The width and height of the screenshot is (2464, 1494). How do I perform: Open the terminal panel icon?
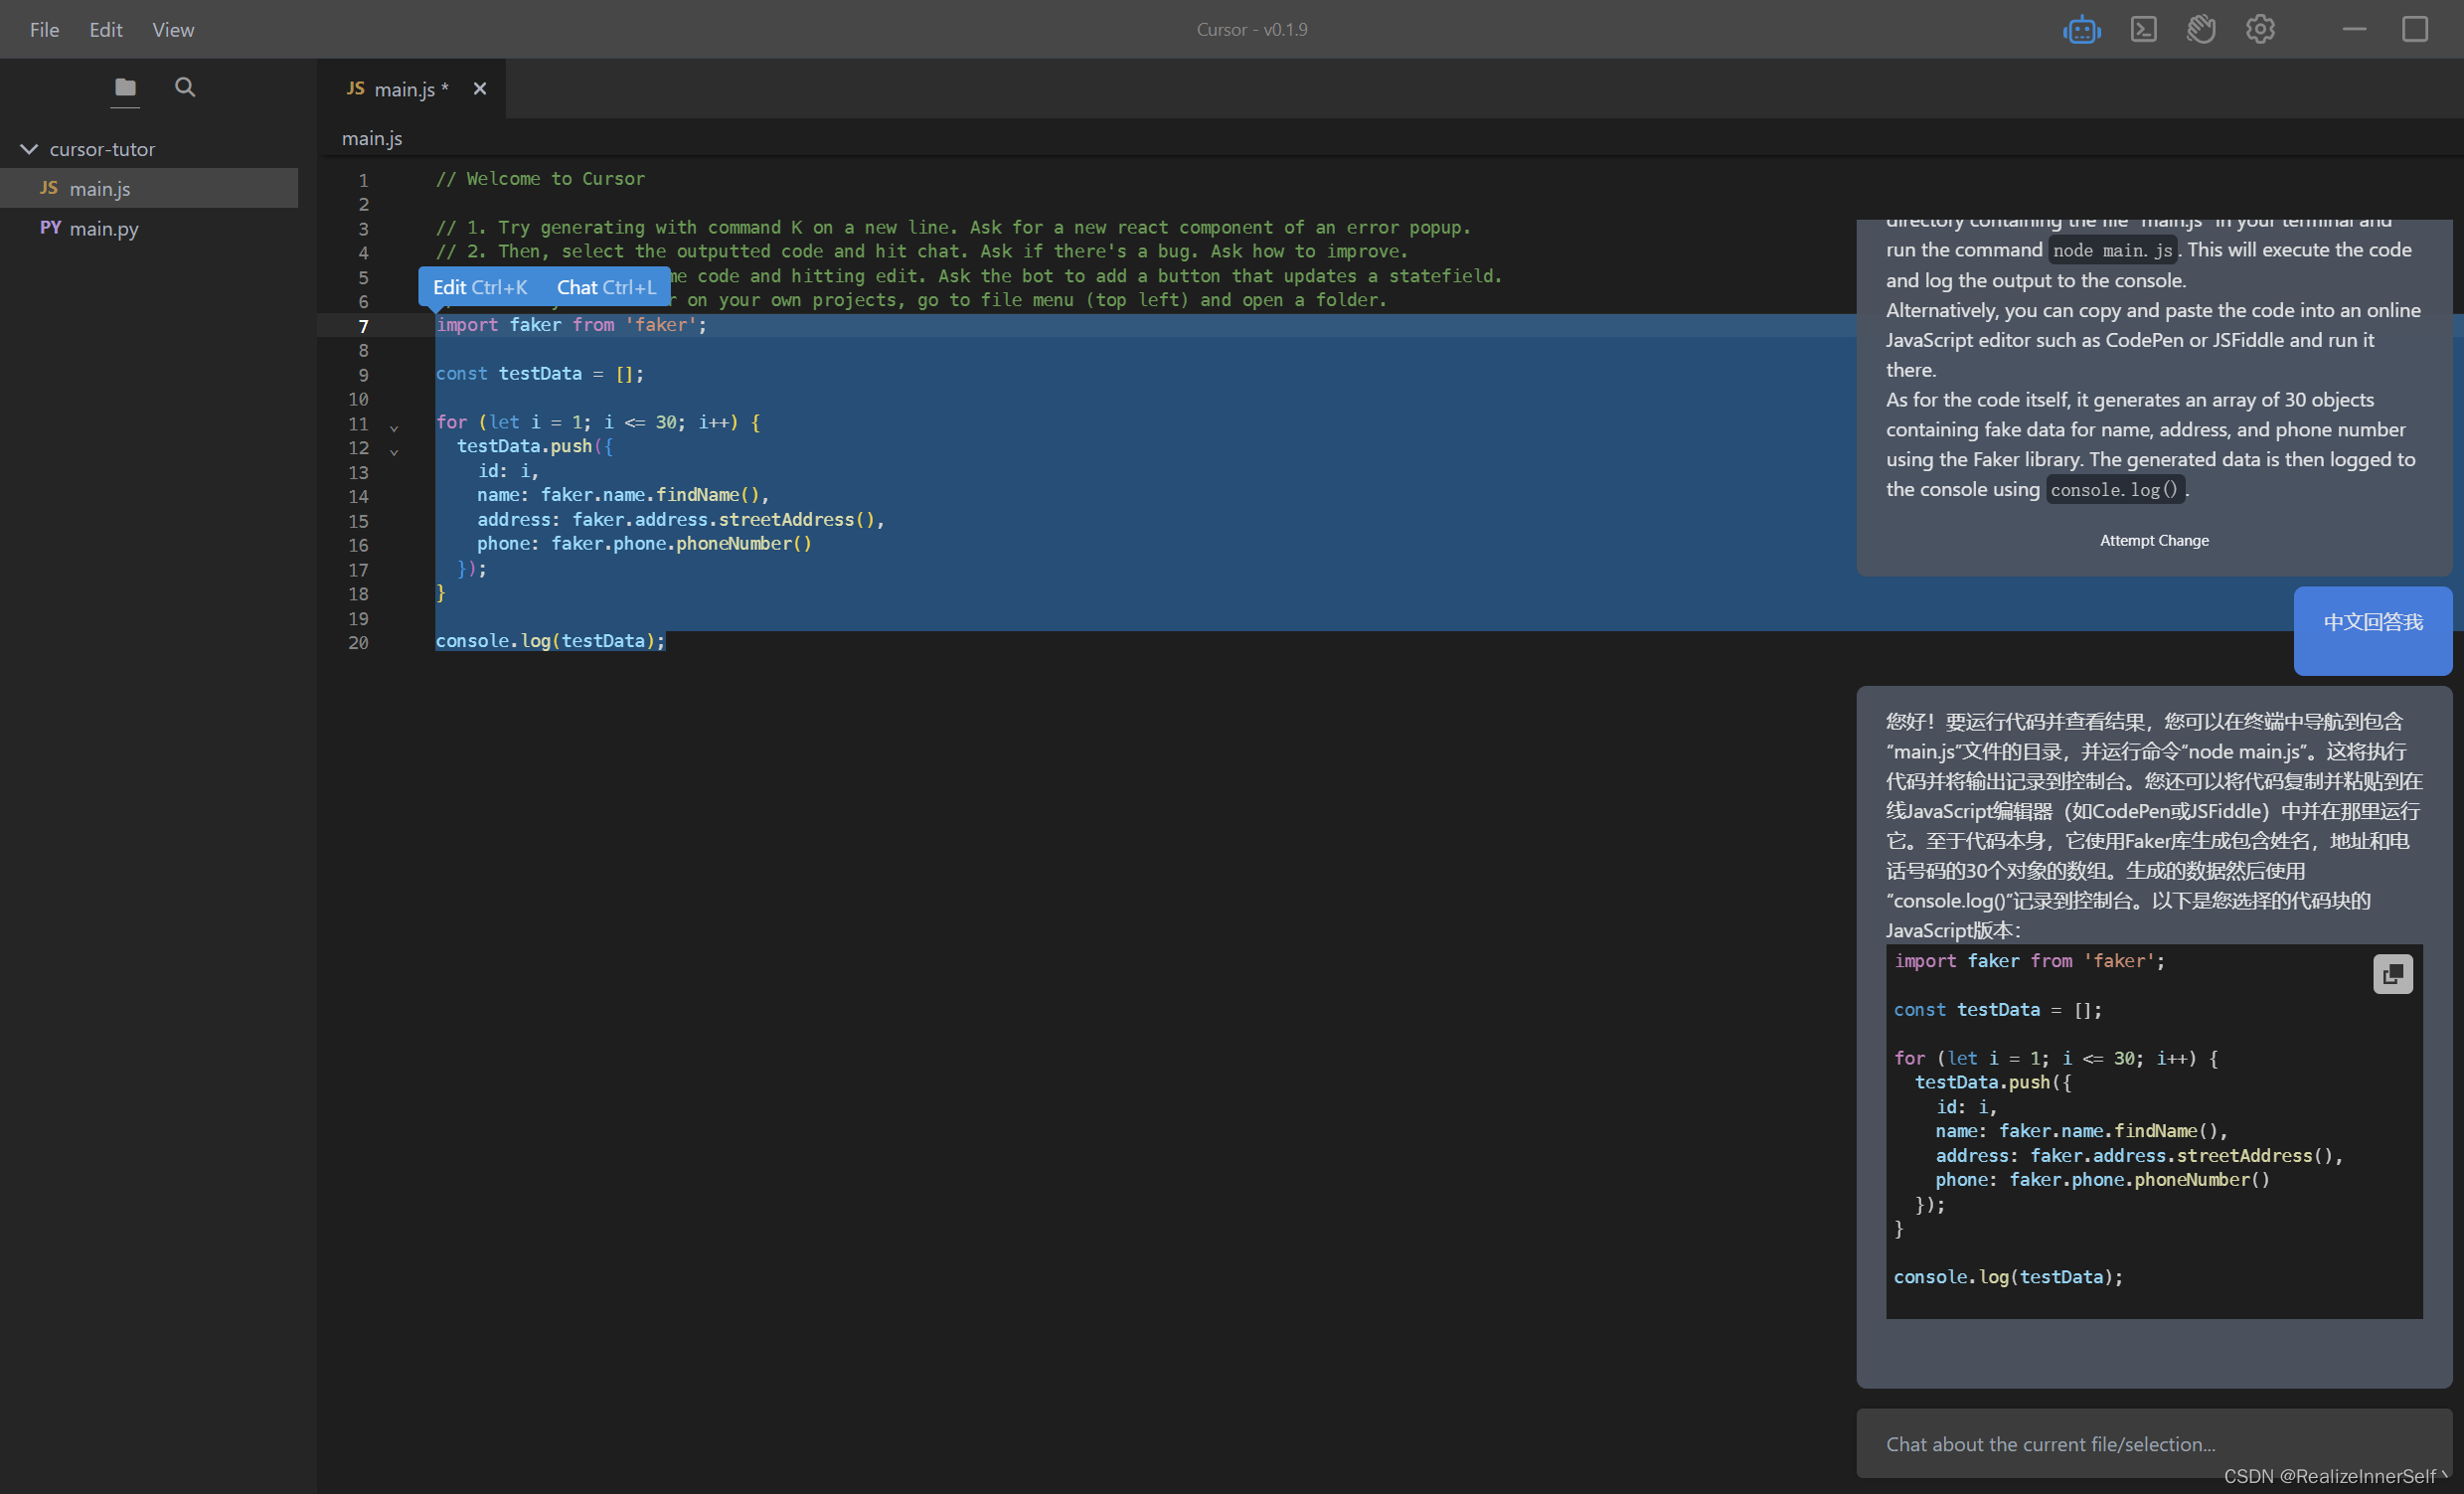tap(2143, 29)
